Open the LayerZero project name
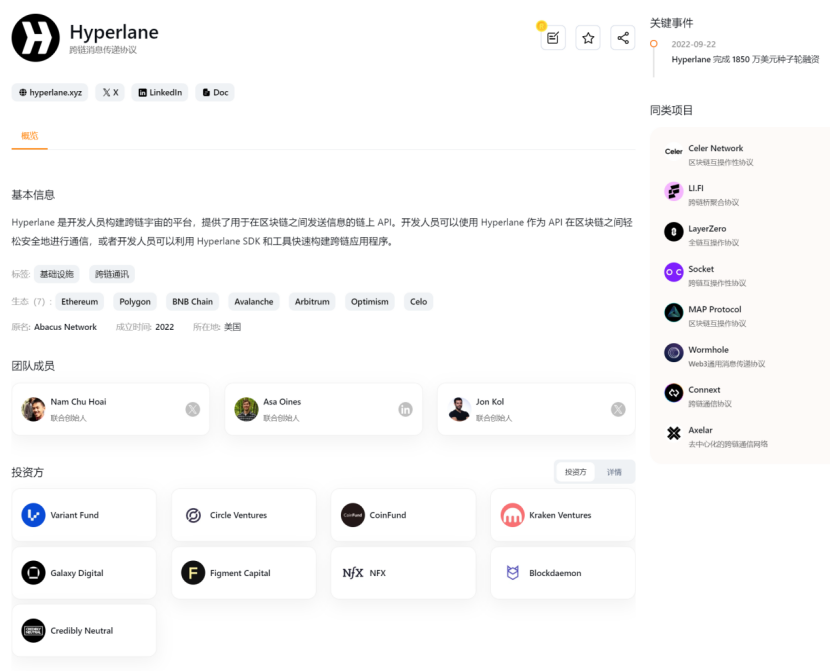The height and width of the screenshot is (671, 831). pos(707,228)
